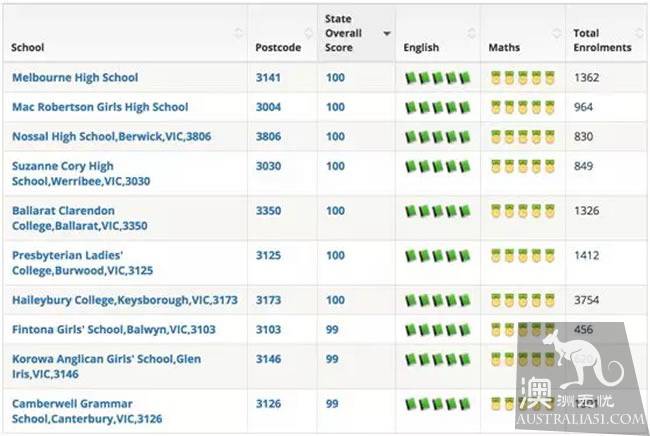Image resolution: width=650 pixels, height=436 pixels.
Task: Sort table by Maths column
Action: [523, 33]
